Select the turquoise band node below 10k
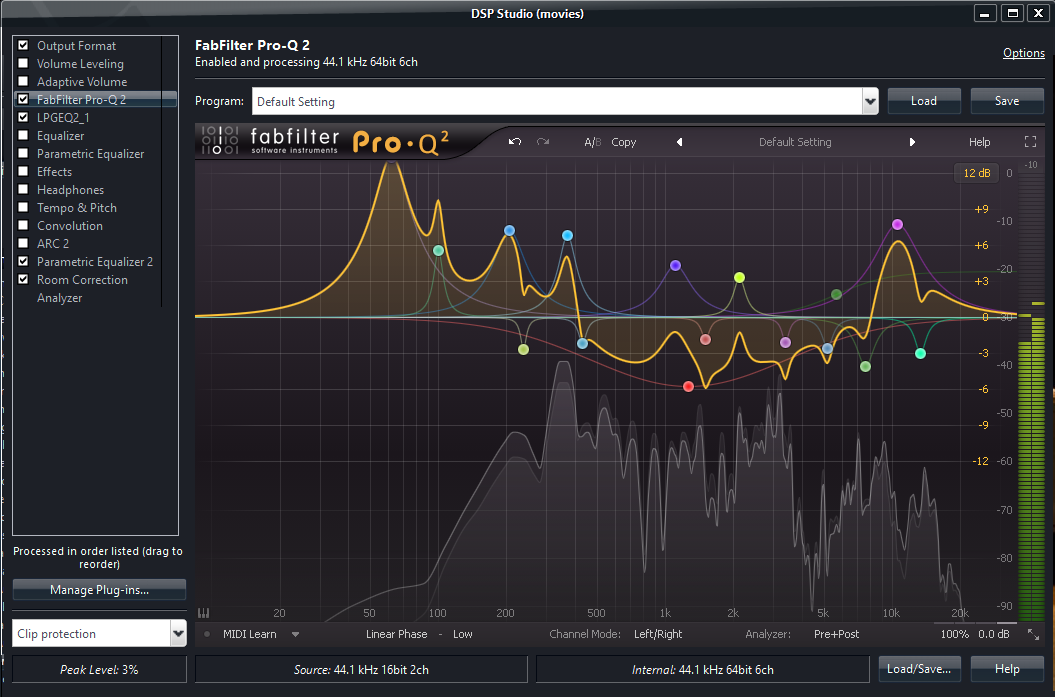 pos(920,353)
